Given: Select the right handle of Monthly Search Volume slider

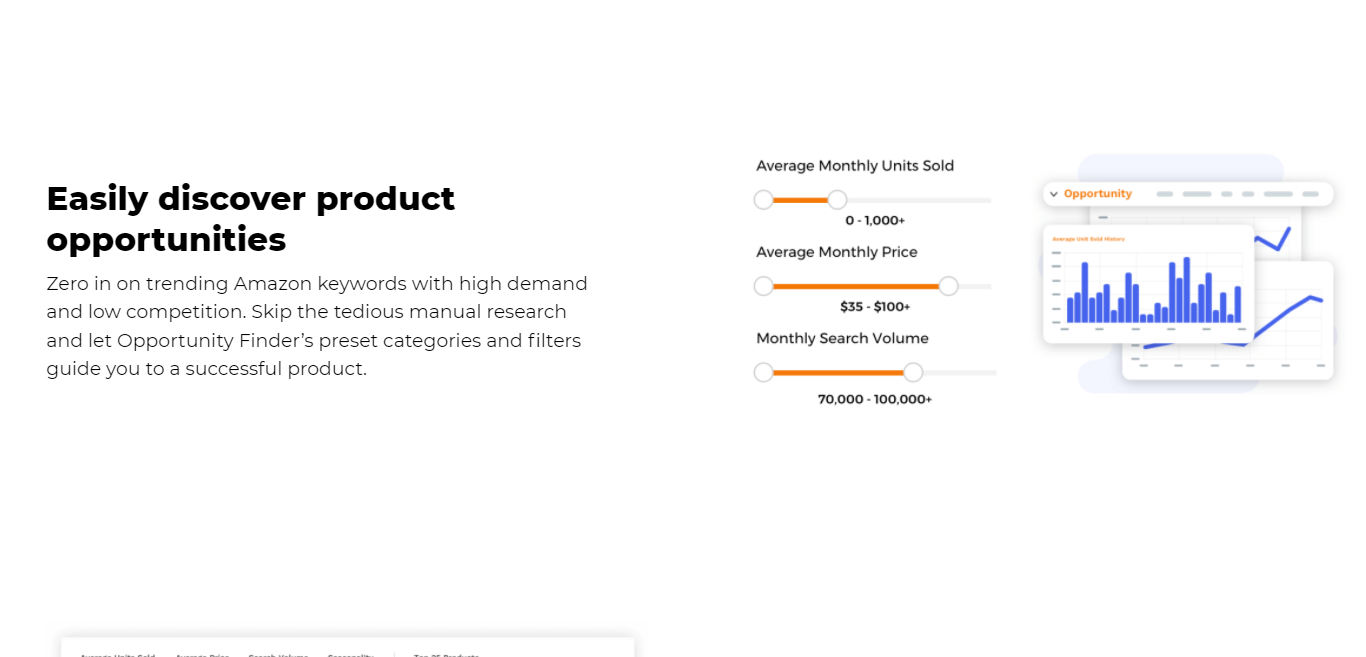Looking at the screenshot, I should click(912, 372).
